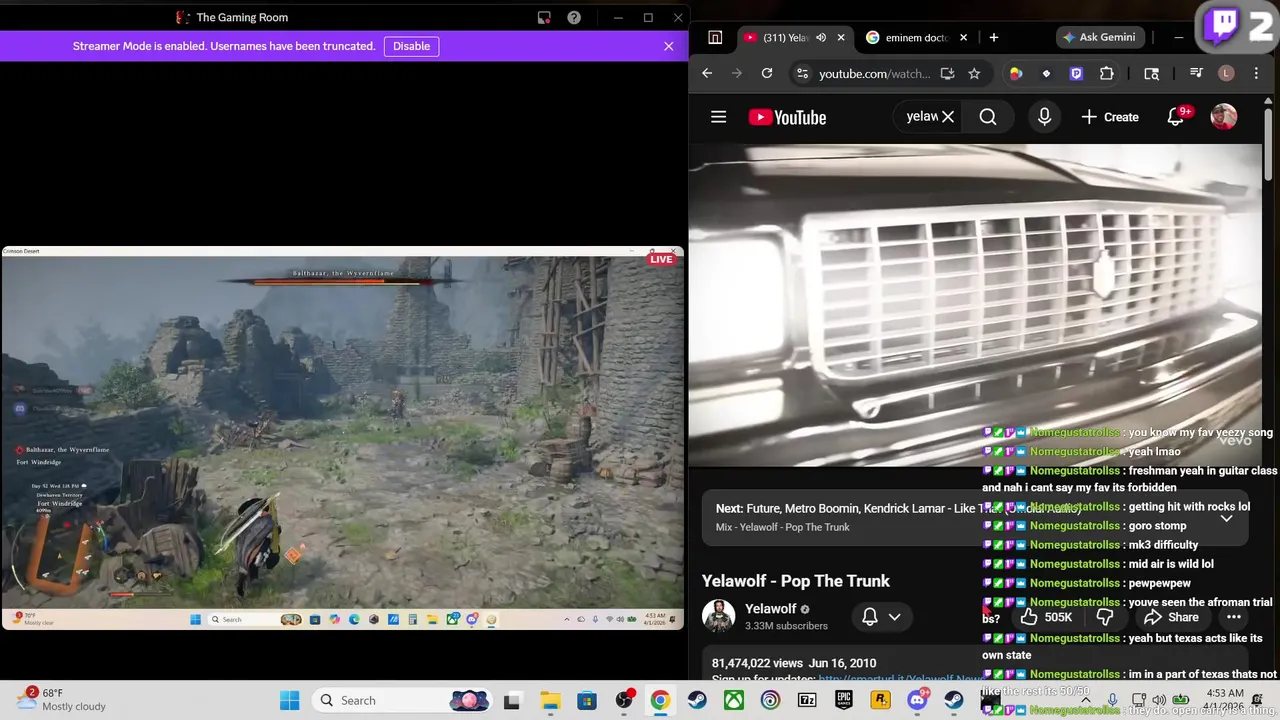Open more actions for the video

[x=1233, y=617]
